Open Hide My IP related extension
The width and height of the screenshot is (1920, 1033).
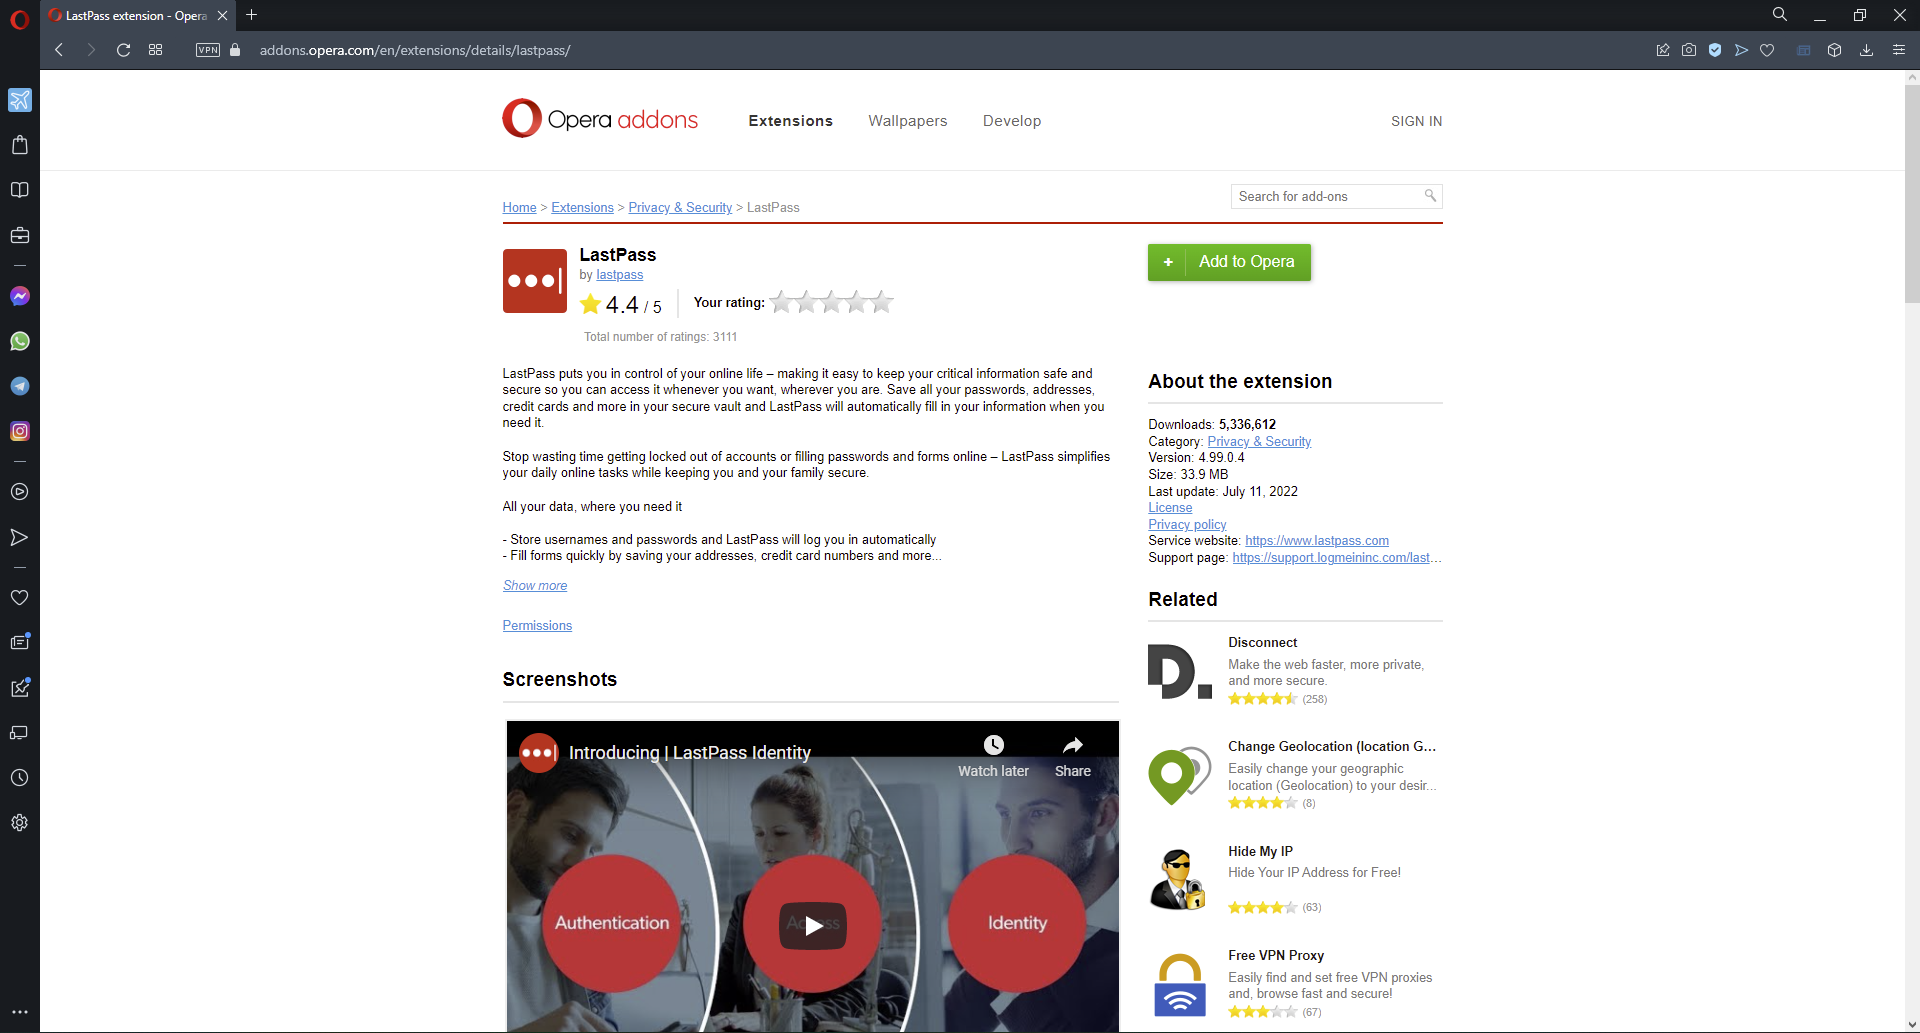coord(1260,852)
